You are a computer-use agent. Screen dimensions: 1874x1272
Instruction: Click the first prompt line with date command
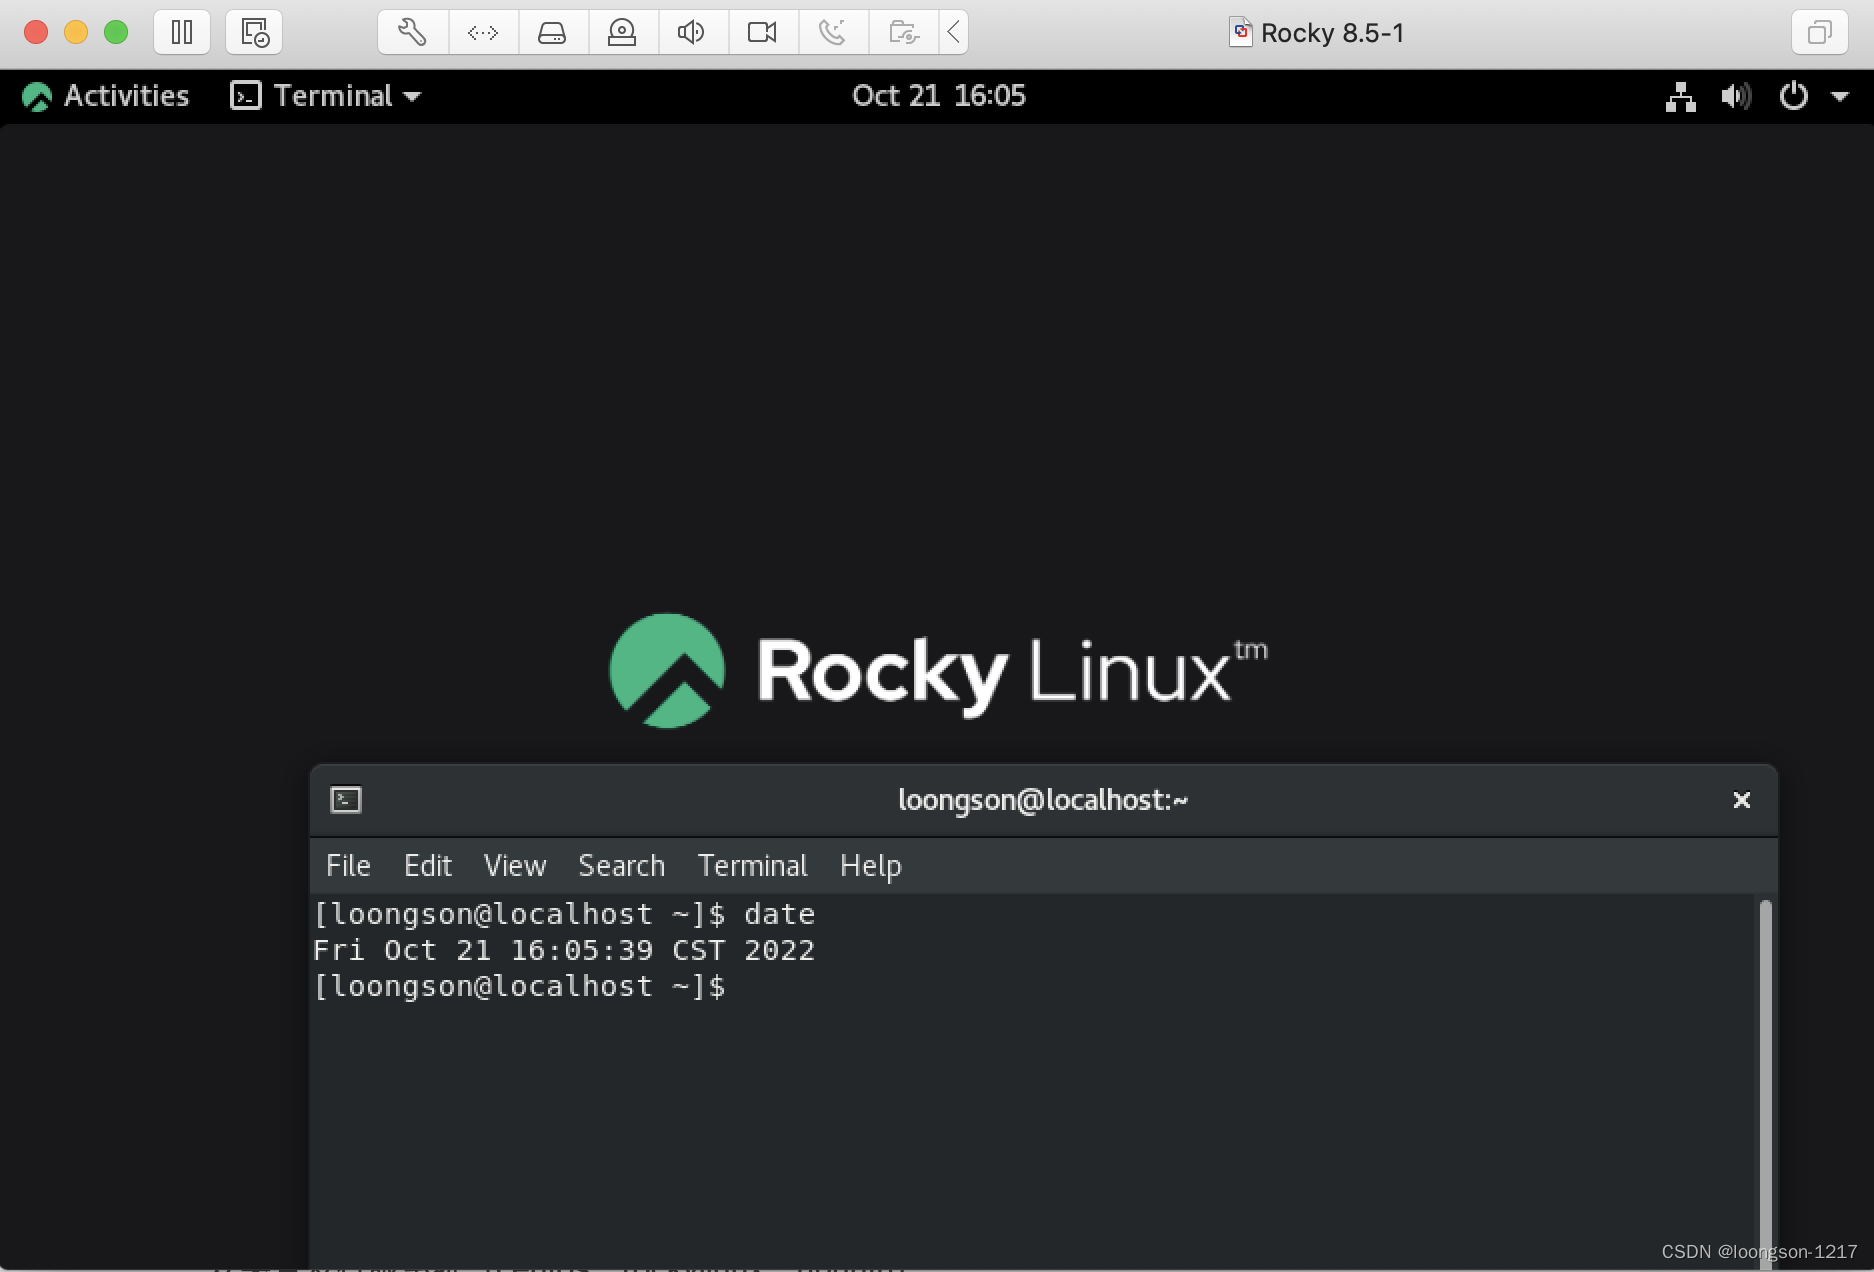(565, 914)
